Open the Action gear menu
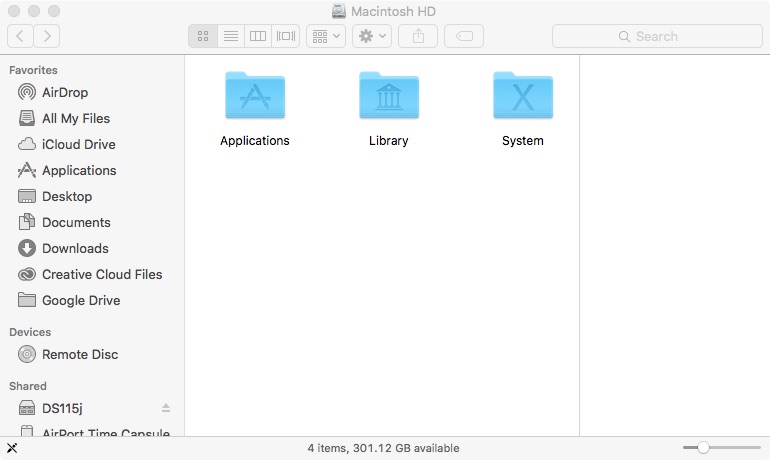The width and height of the screenshot is (770, 460). pos(372,36)
